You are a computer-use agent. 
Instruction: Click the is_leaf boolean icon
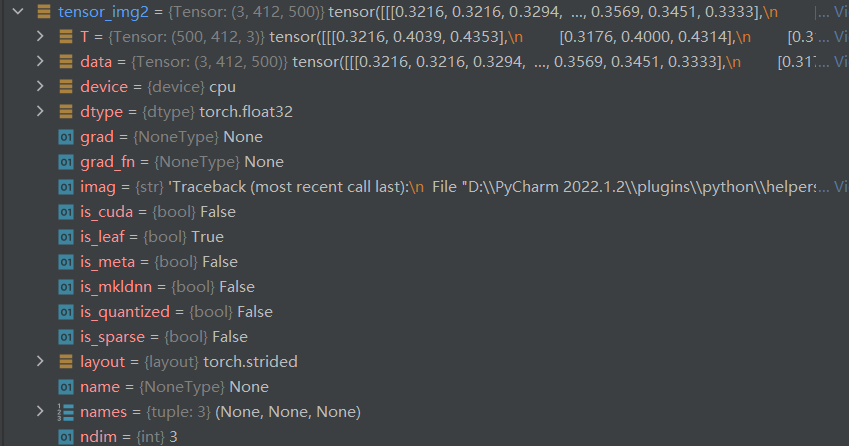click(66, 237)
